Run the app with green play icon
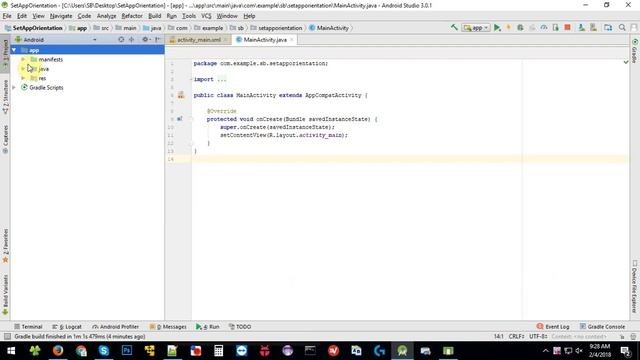The image size is (640, 360). (x=497, y=28)
